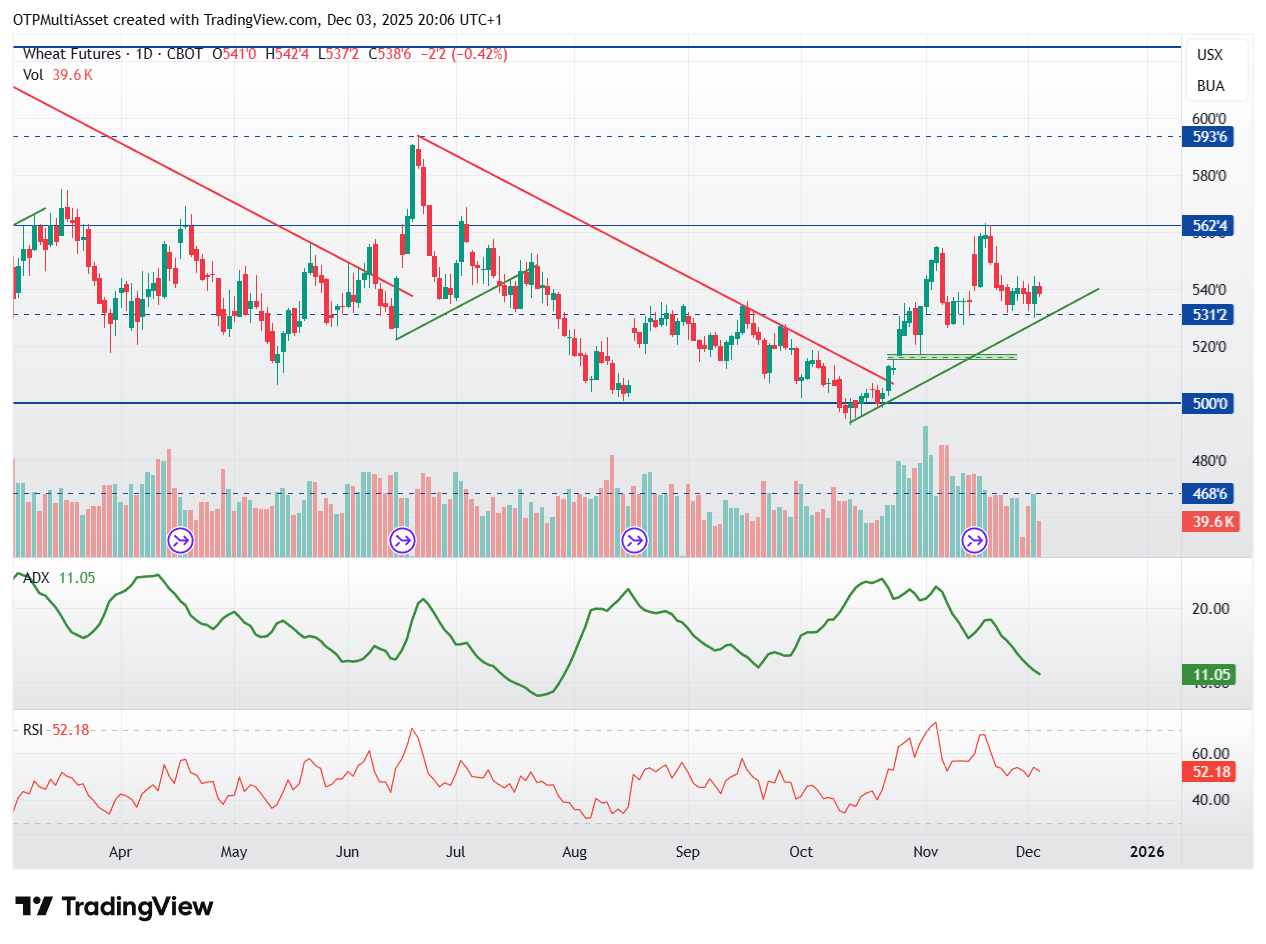Click the November contract rollover marker icon
Screen dimensions: 1266x944
coord(974,541)
